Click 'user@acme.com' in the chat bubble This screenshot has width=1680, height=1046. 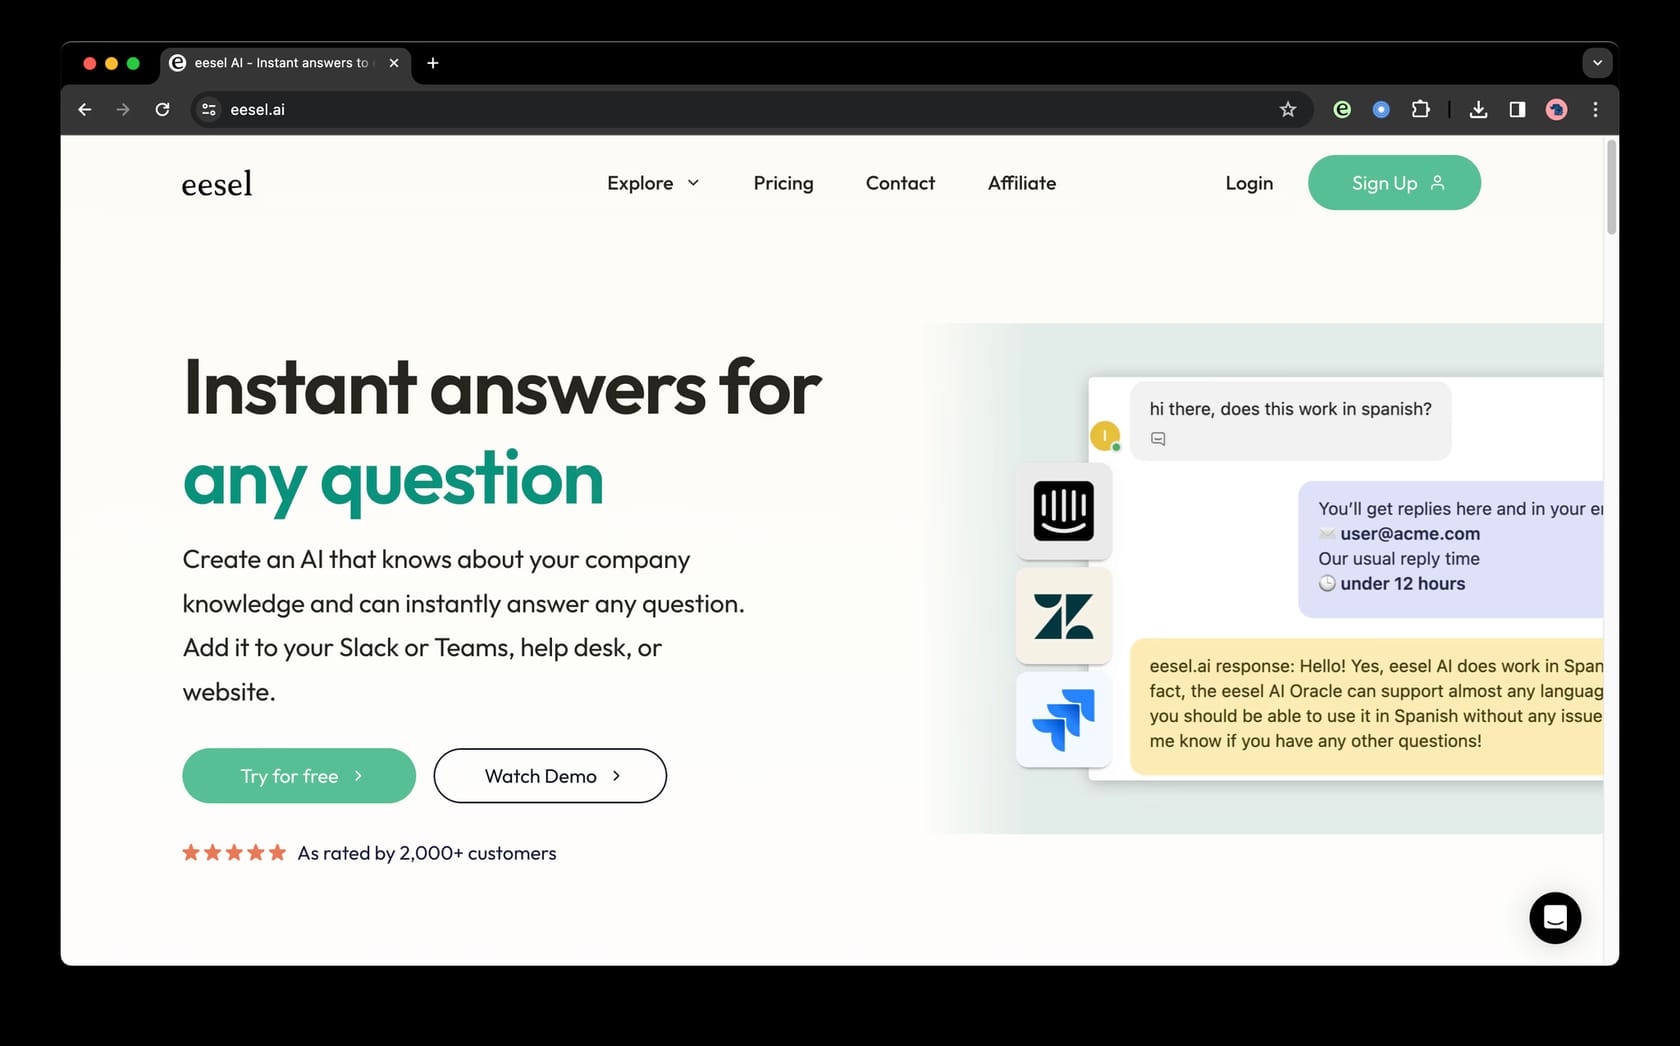pos(1410,534)
